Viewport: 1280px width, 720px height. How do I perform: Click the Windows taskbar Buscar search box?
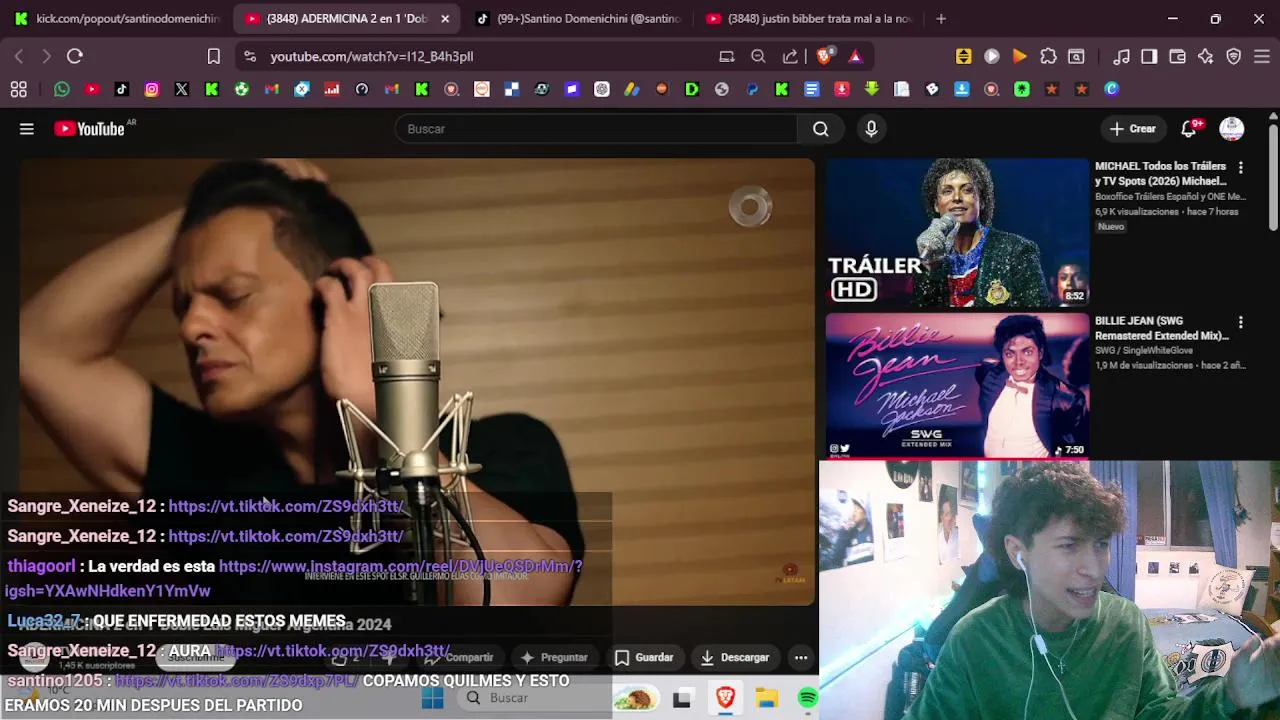pyautogui.click(x=532, y=698)
